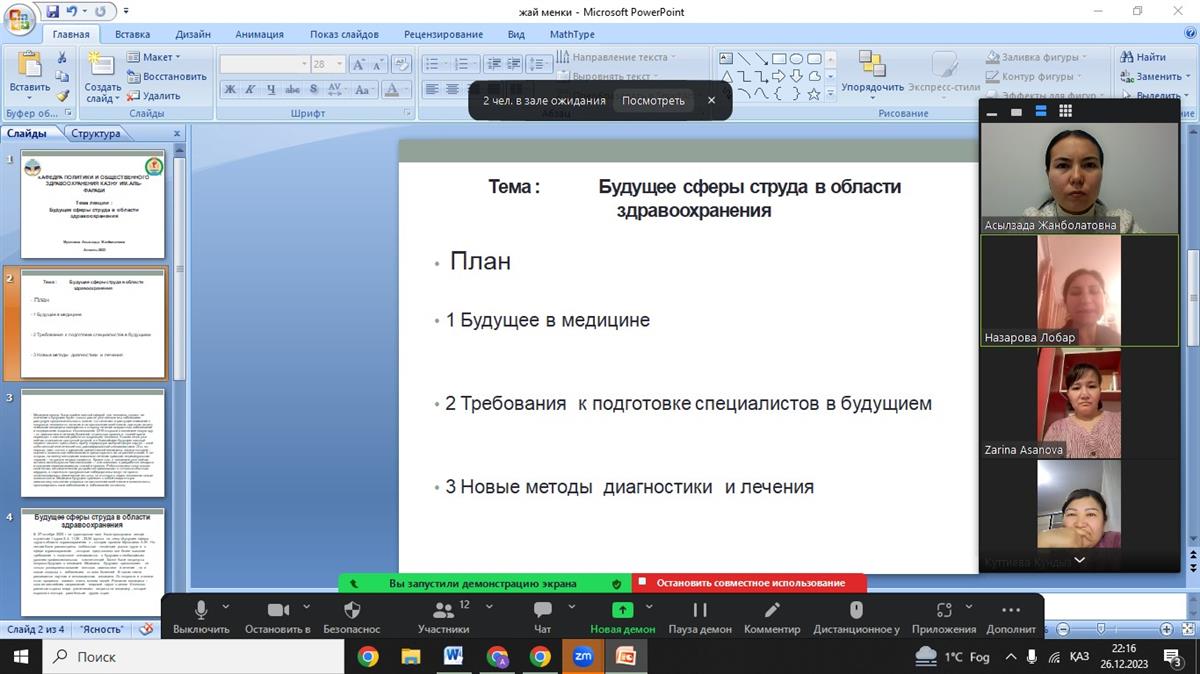The width and height of the screenshot is (1200, 674).
Task: Click the Zoom camera stop video icon
Action: [277, 610]
